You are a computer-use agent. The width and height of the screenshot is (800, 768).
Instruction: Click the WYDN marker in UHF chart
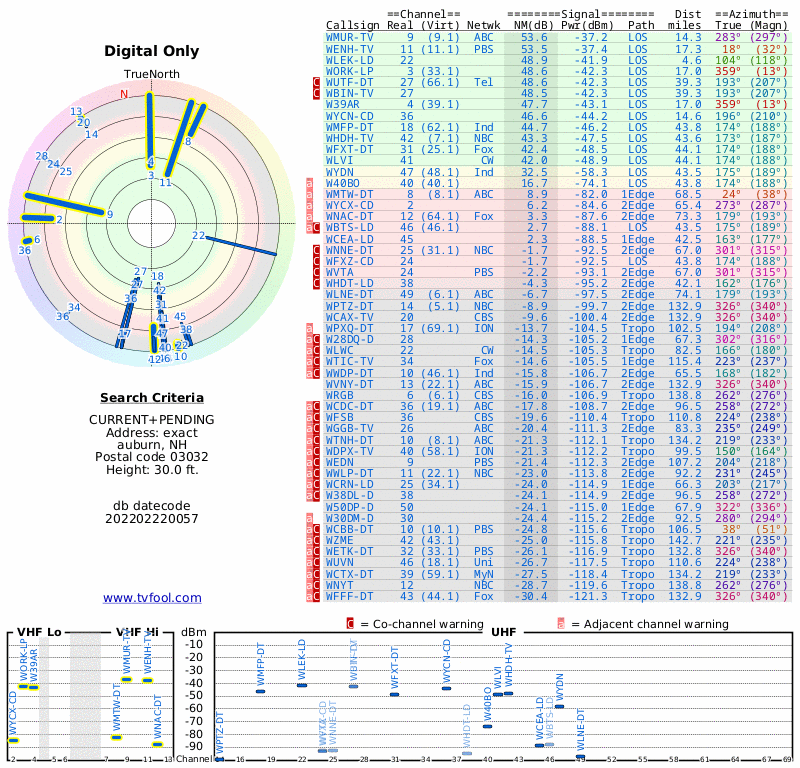click(x=560, y=707)
